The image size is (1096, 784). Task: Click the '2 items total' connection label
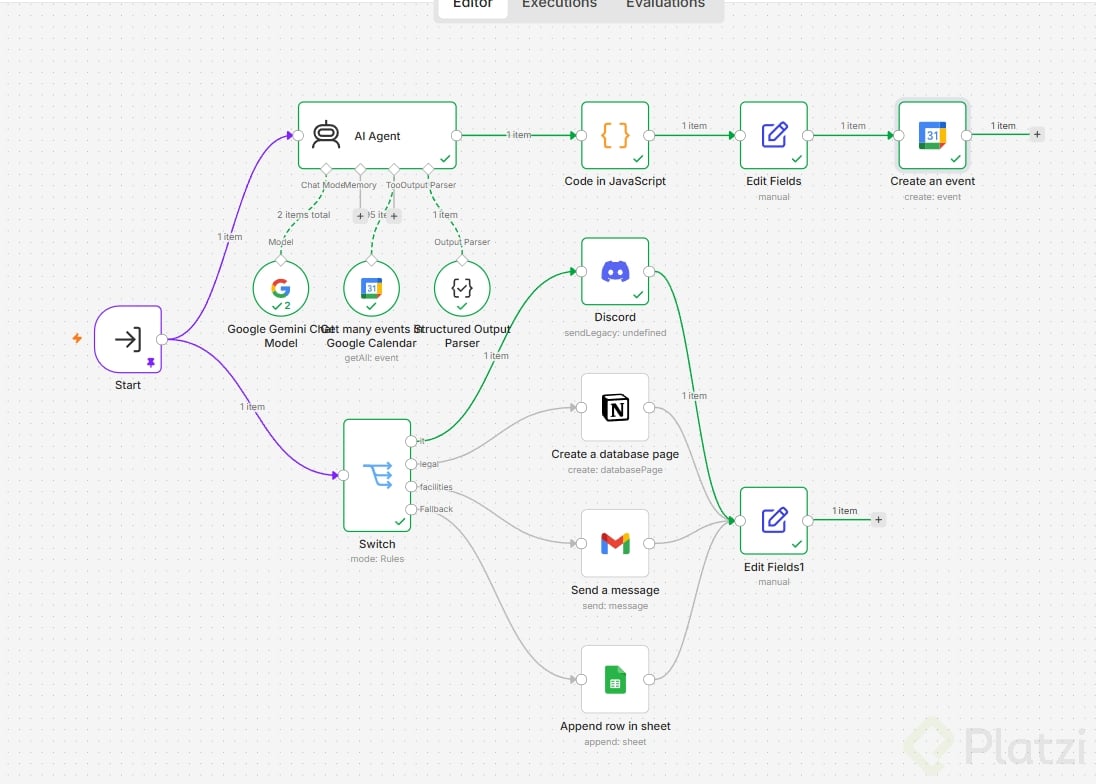pyautogui.click(x=303, y=215)
